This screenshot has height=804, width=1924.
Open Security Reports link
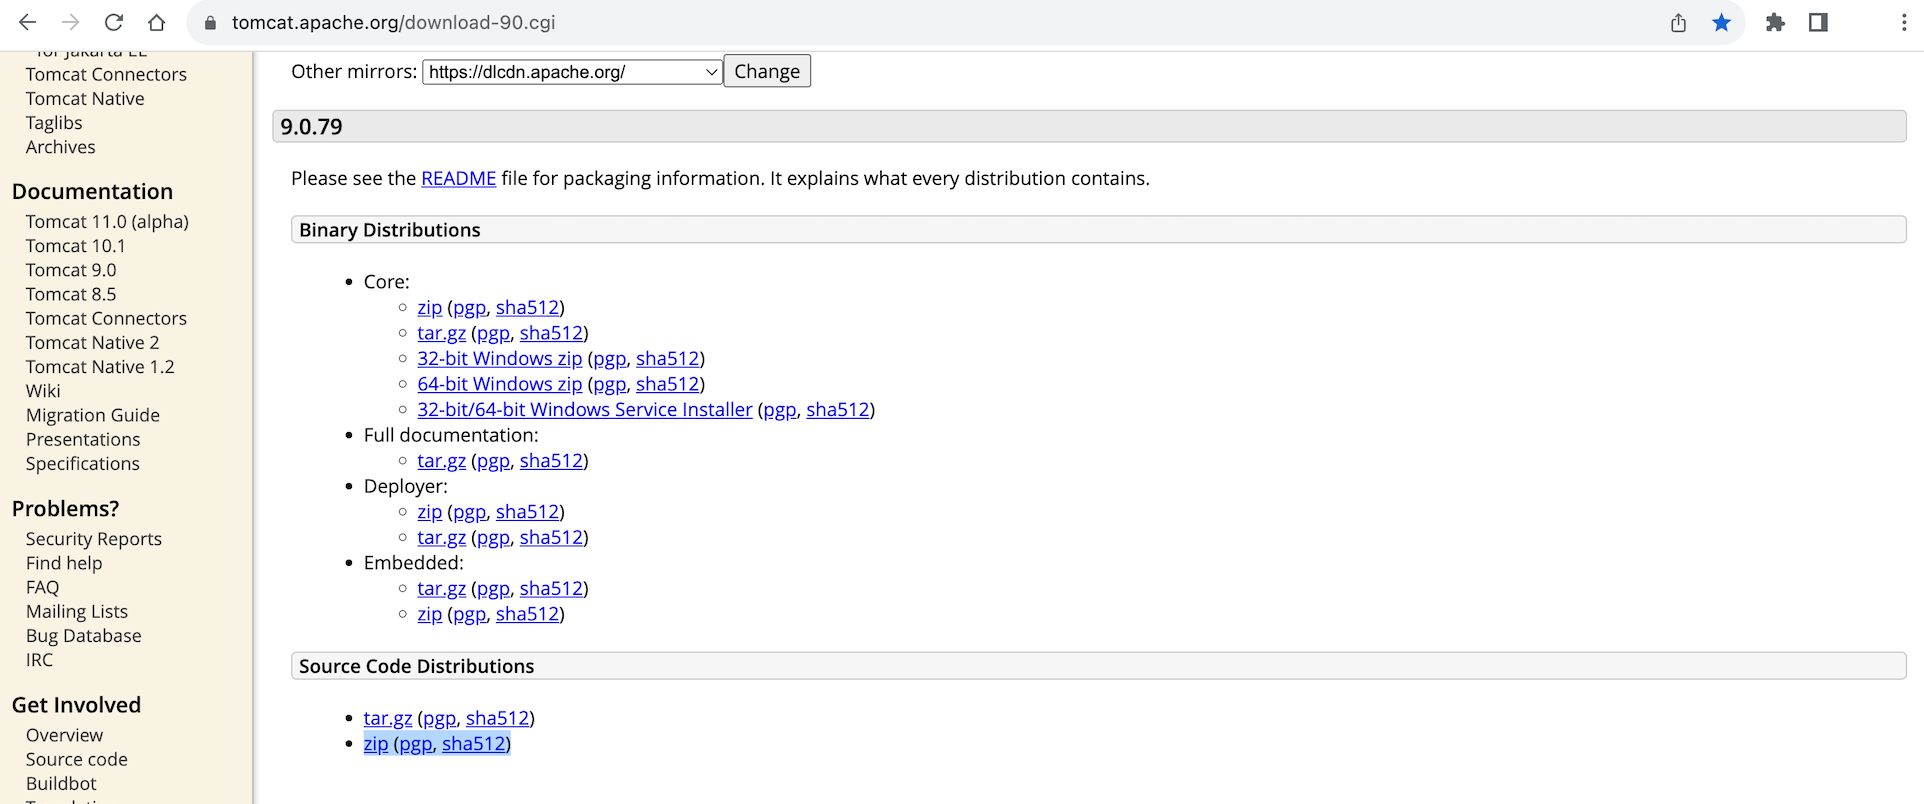click(94, 539)
